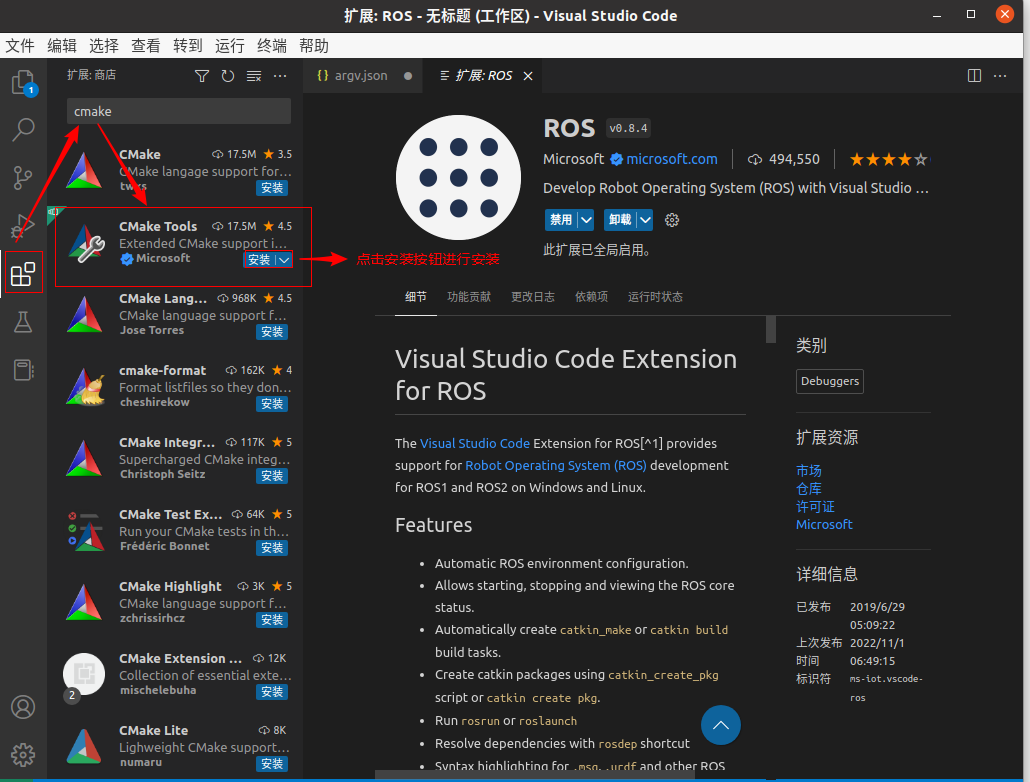The height and width of the screenshot is (782, 1030).
Task: Open the Testing flask icon
Action: coord(23,322)
